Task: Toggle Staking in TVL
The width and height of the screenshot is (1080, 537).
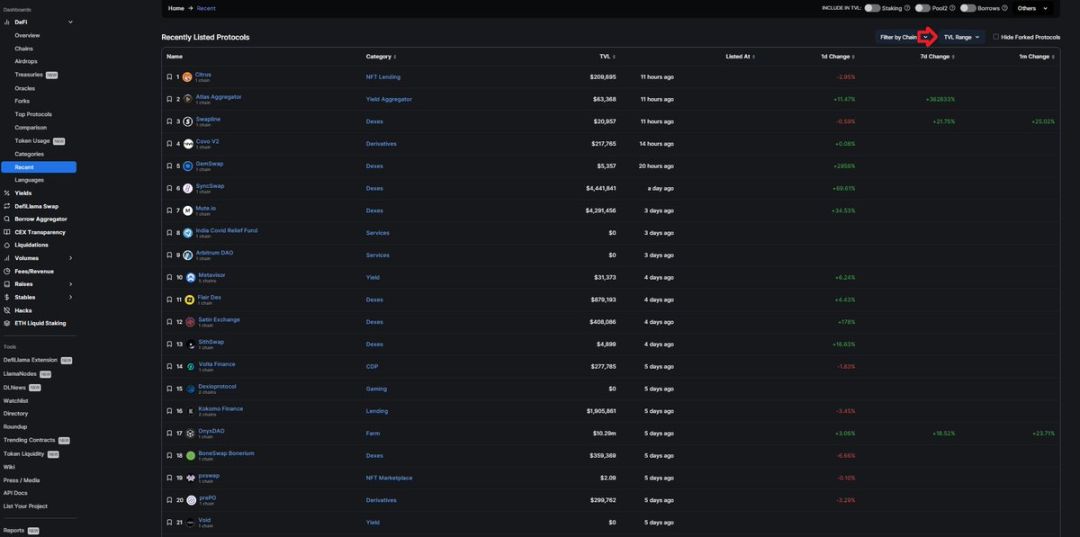Action: (x=872, y=8)
